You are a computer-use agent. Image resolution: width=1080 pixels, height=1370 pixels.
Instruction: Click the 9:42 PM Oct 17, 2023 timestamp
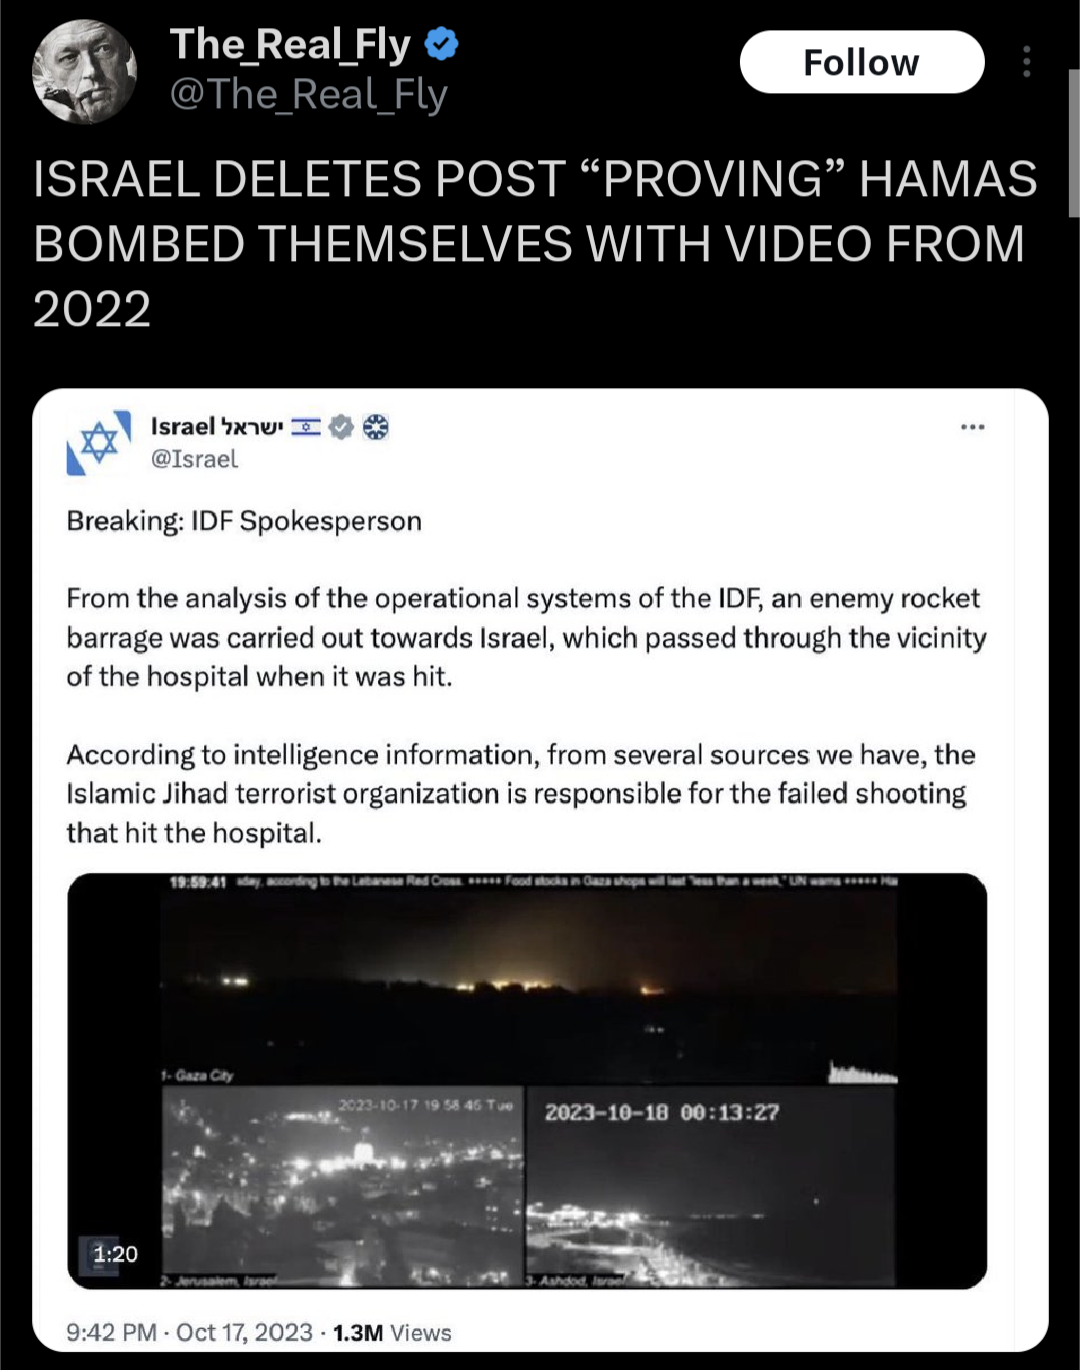click(189, 1333)
